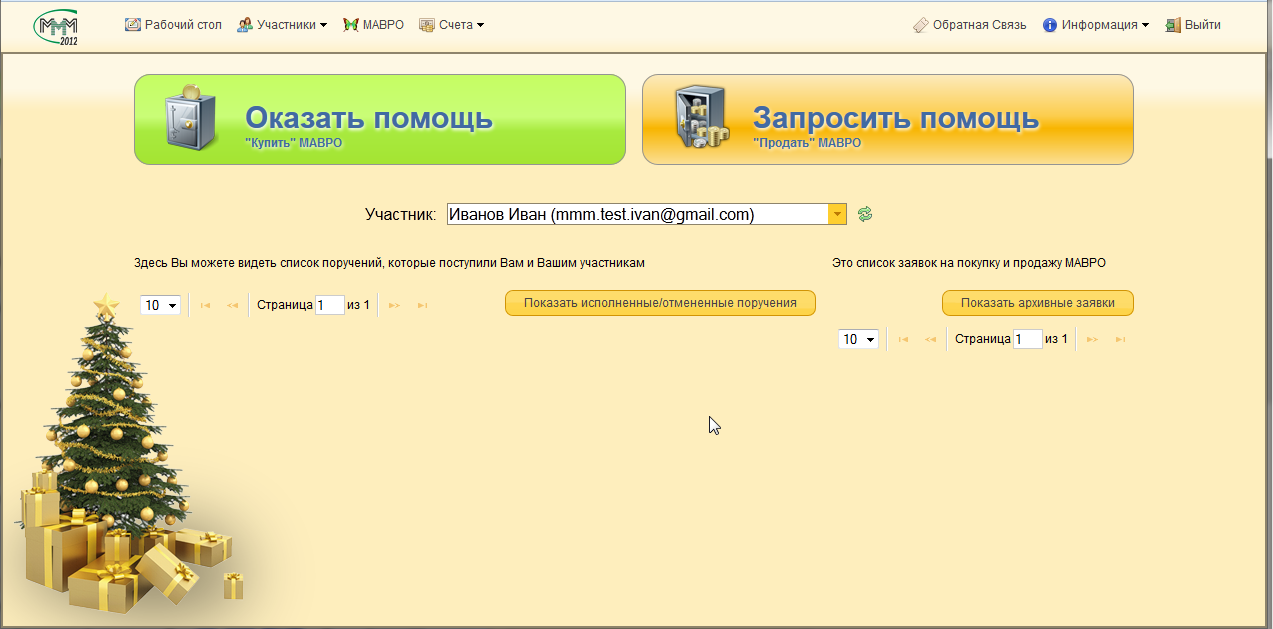Screen dimensions: 1273x629
Task: Click the safe with gold coins icon
Action: coord(704,118)
